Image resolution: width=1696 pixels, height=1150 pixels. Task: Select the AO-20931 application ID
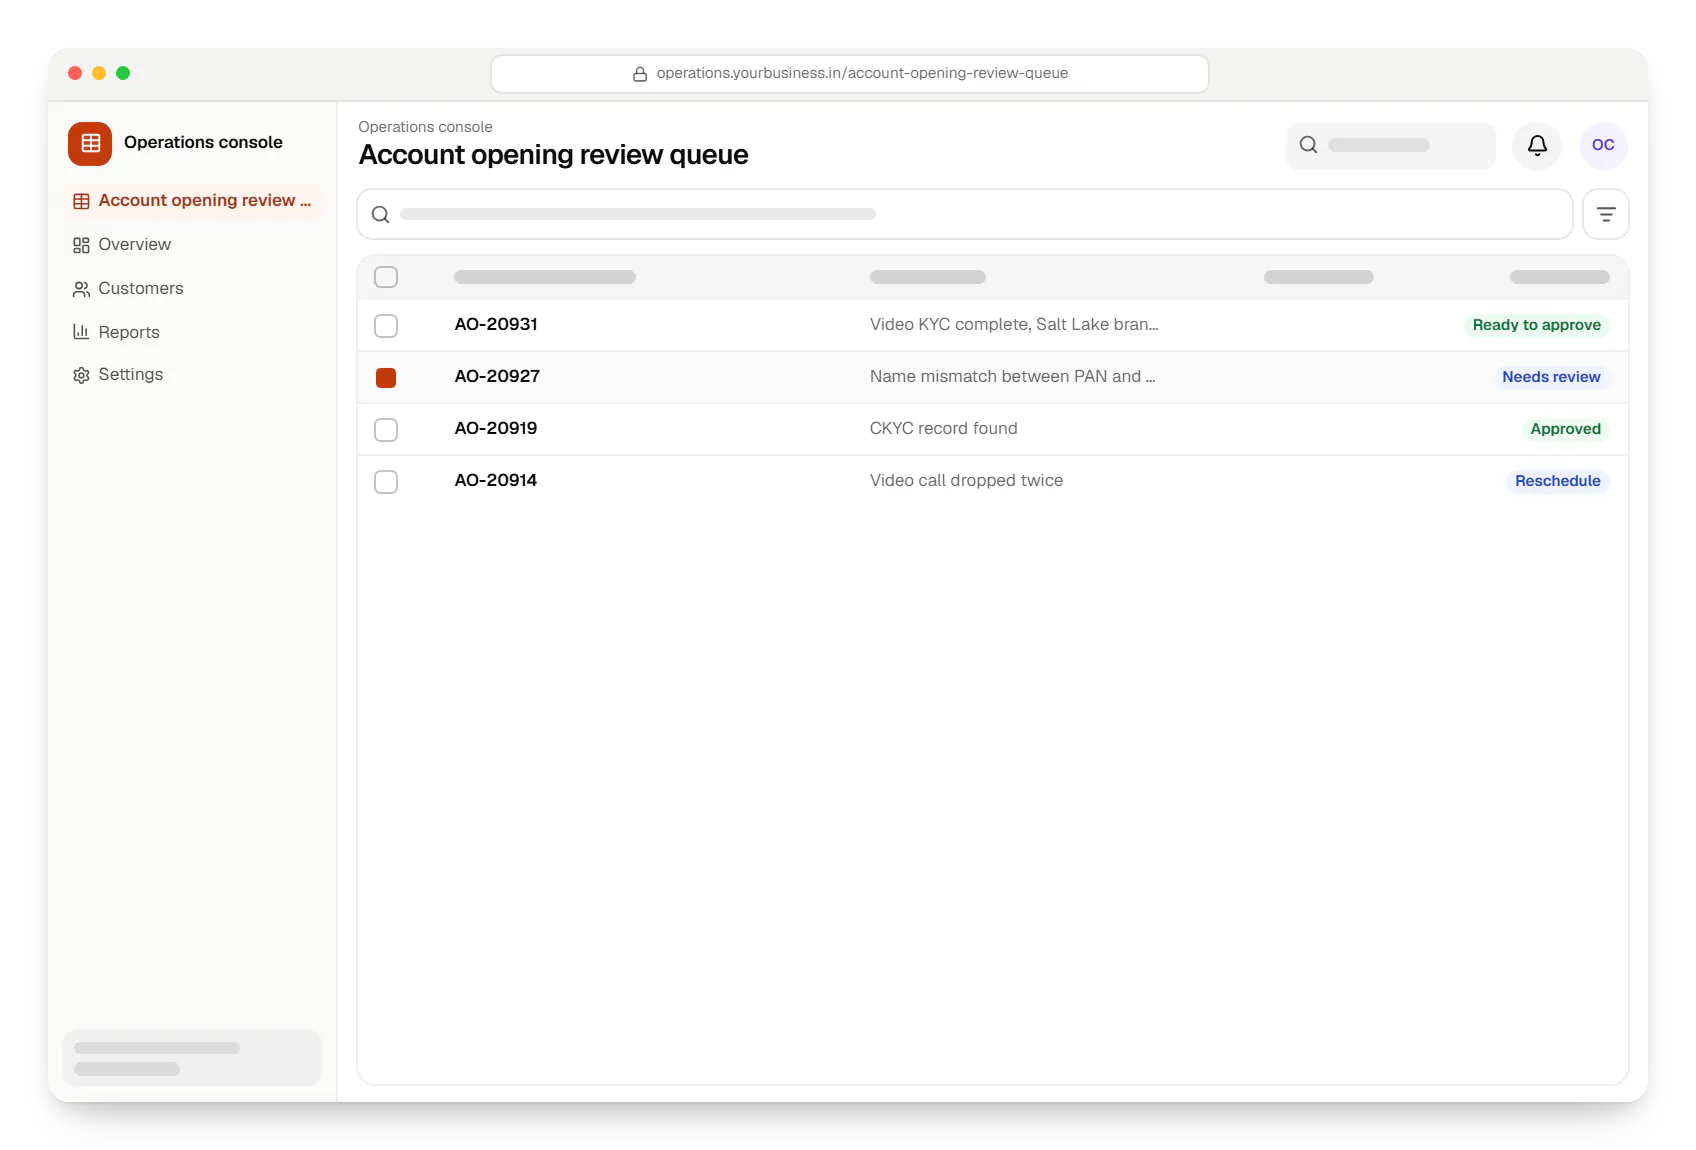tap(496, 324)
